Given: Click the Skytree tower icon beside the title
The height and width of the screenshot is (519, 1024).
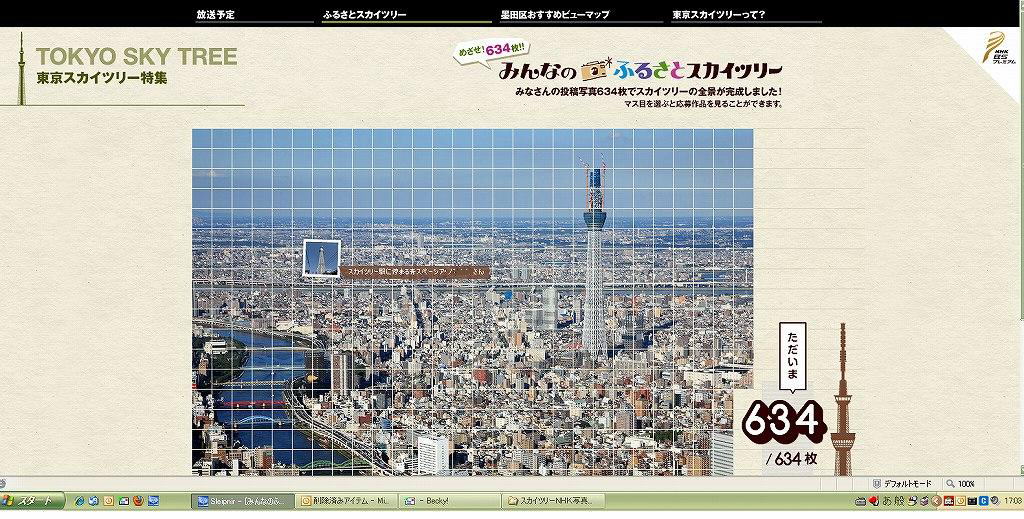Looking at the screenshot, I should click(21, 69).
